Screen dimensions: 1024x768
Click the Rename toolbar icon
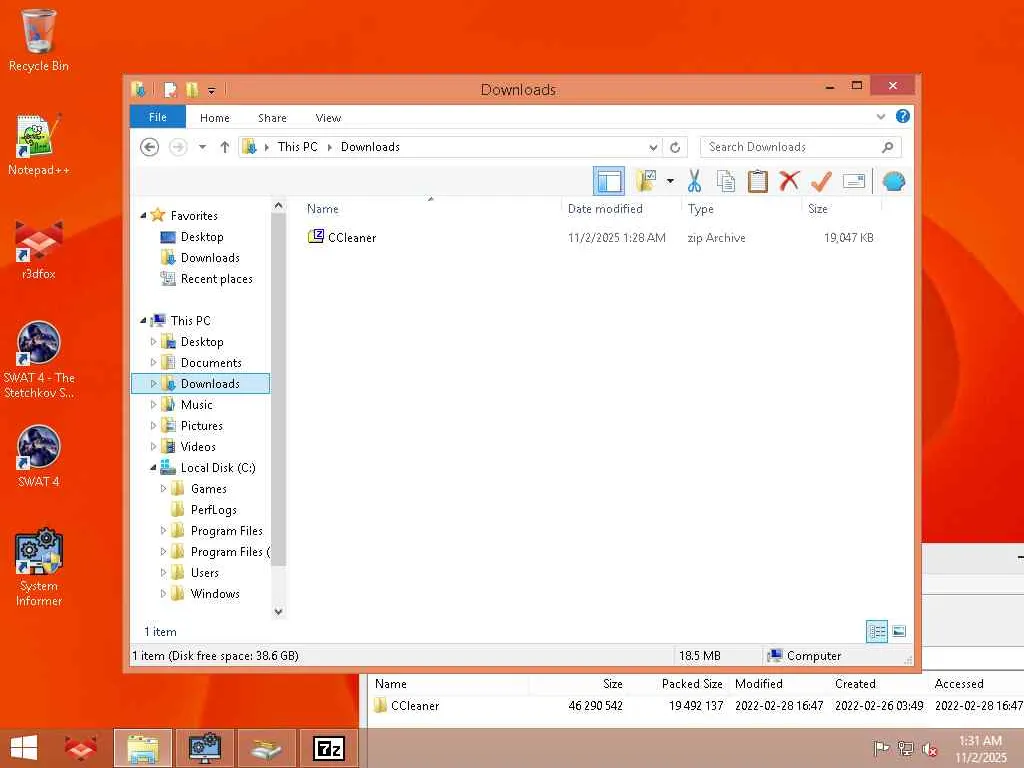pos(854,181)
